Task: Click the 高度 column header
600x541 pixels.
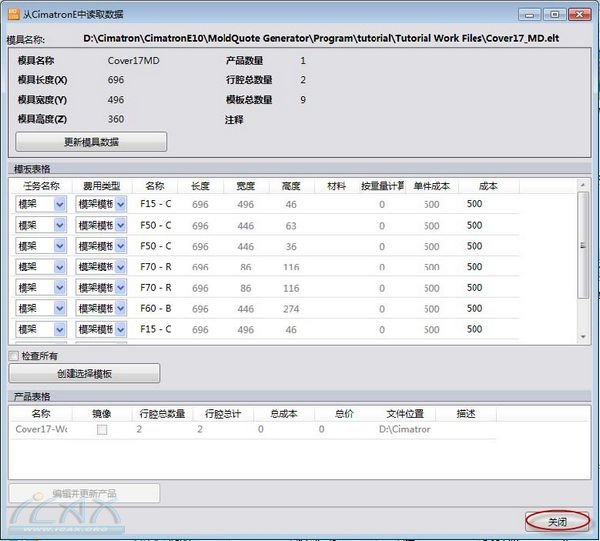Action: point(291,186)
